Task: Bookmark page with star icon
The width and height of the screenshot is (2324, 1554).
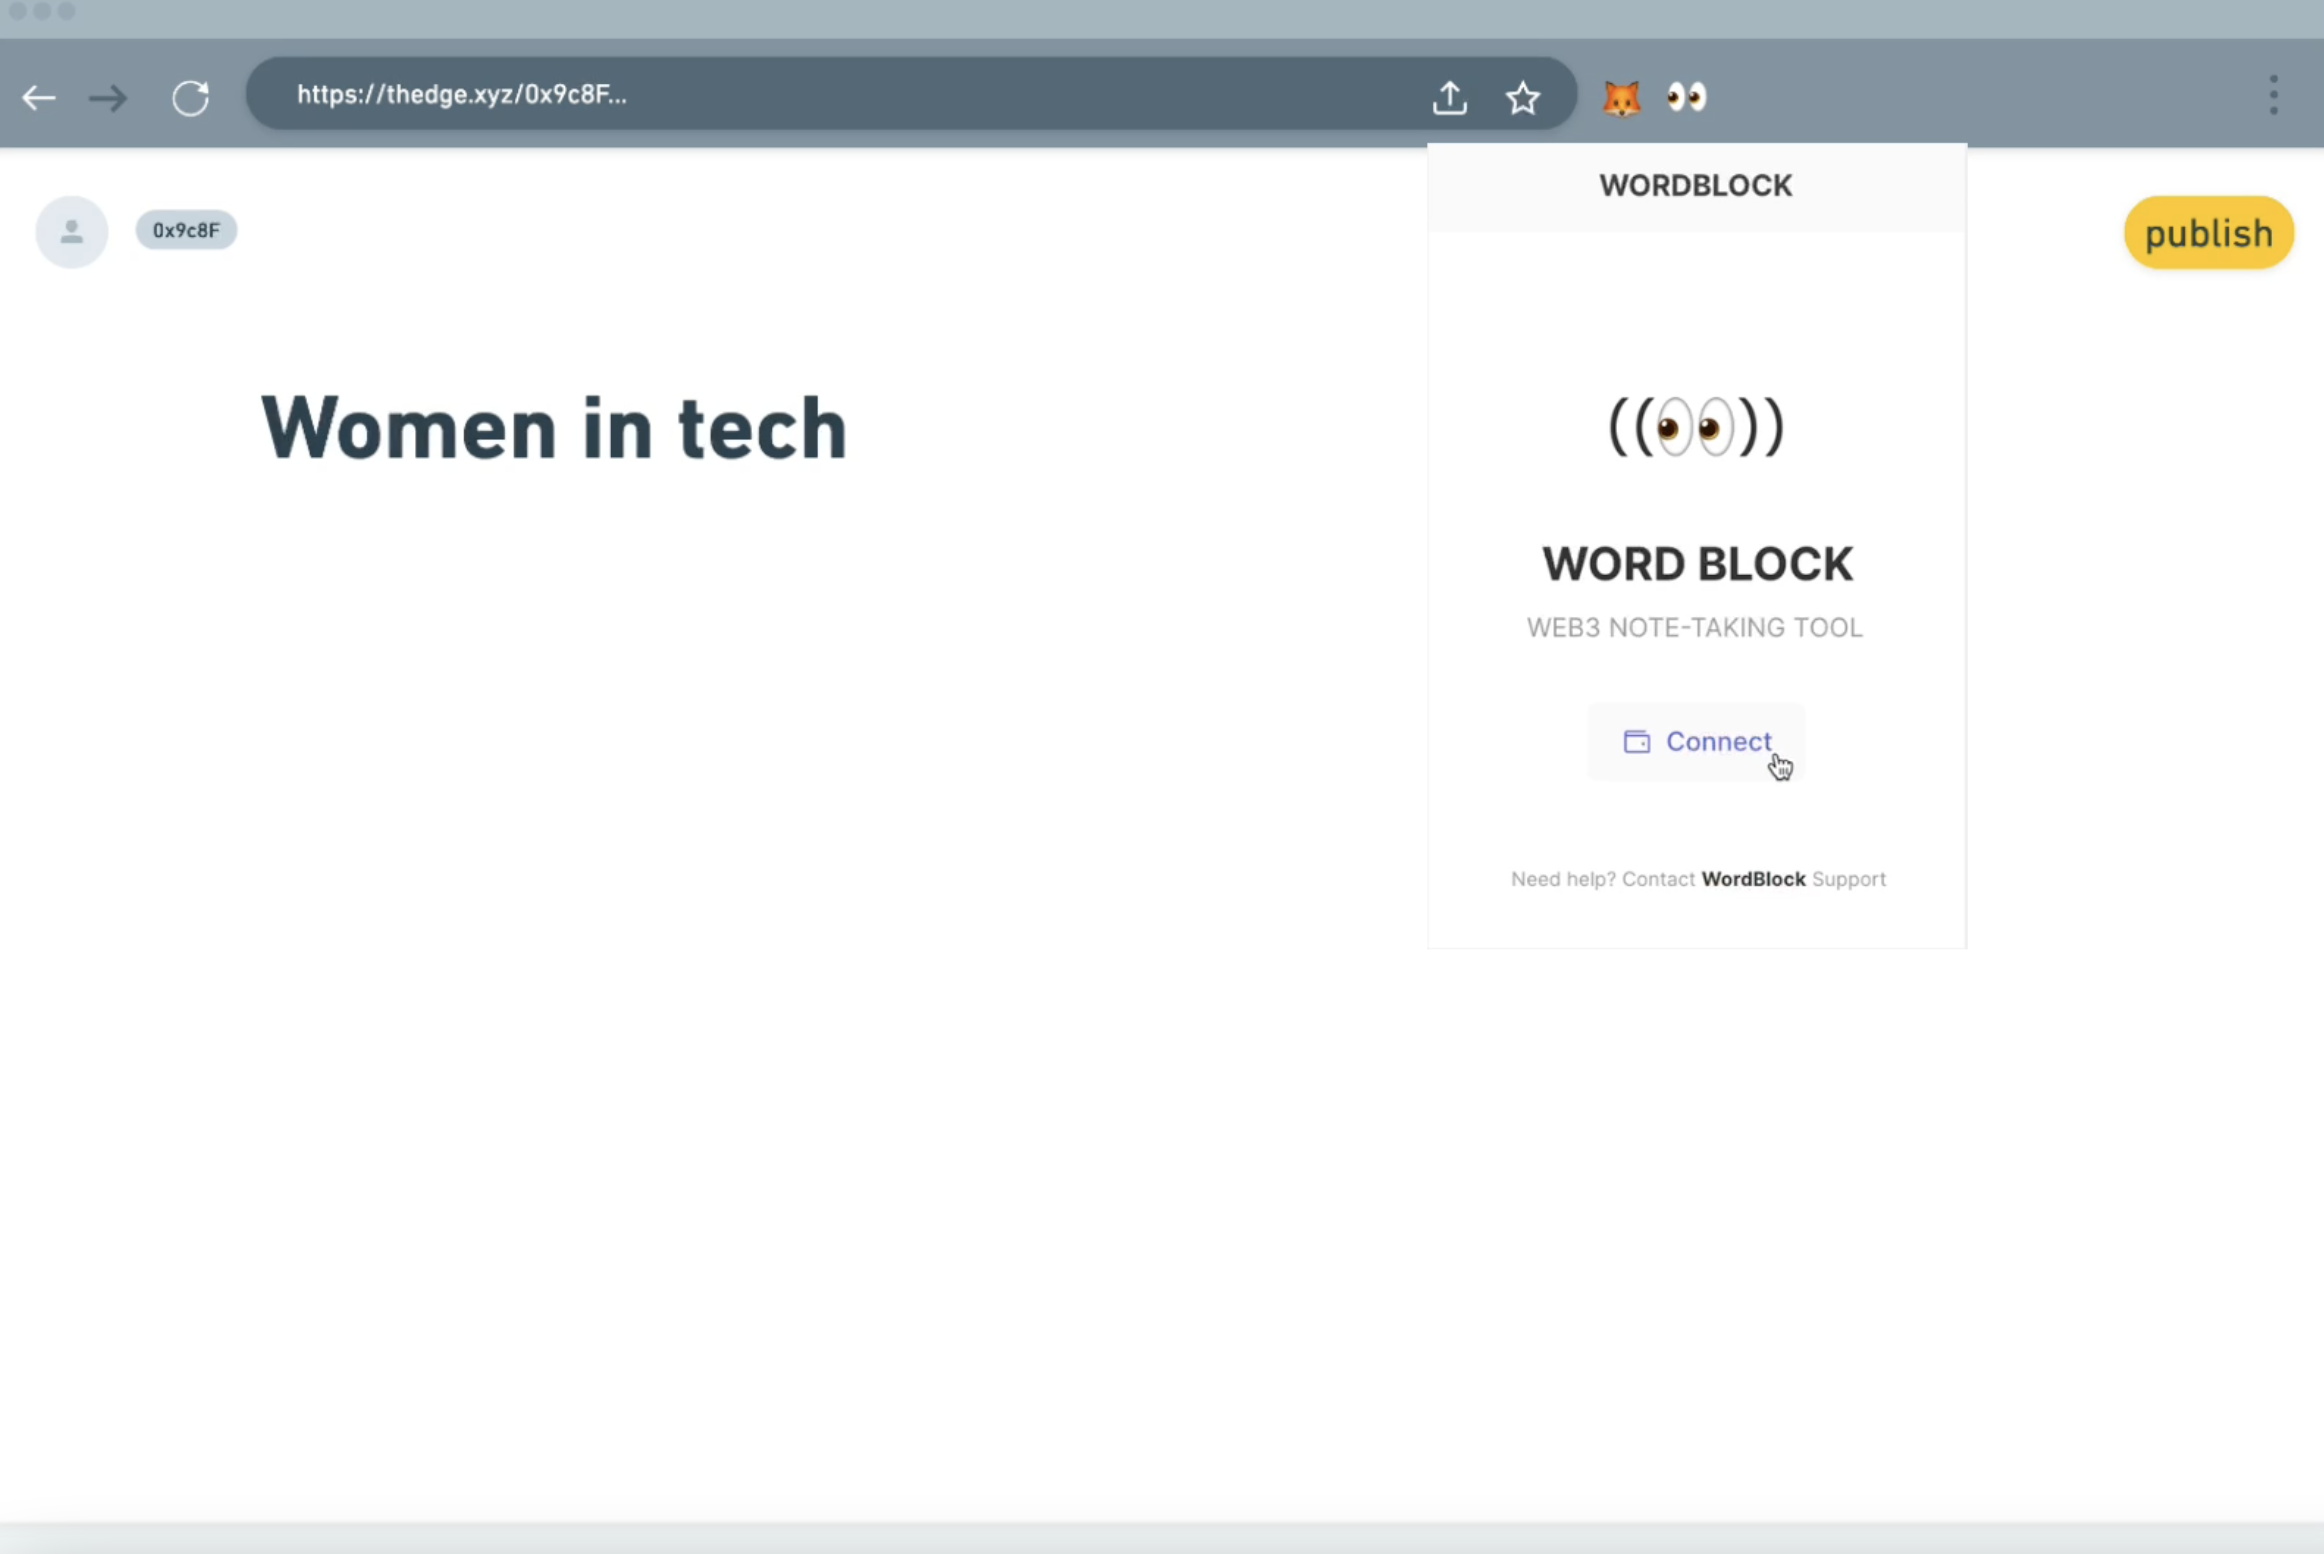Action: tap(1522, 97)
